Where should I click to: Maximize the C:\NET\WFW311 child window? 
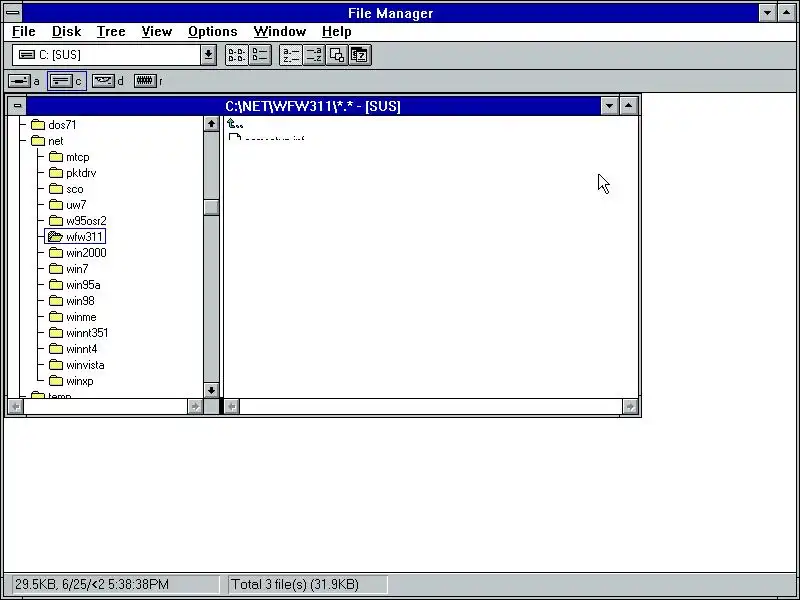tap(629, 106)
